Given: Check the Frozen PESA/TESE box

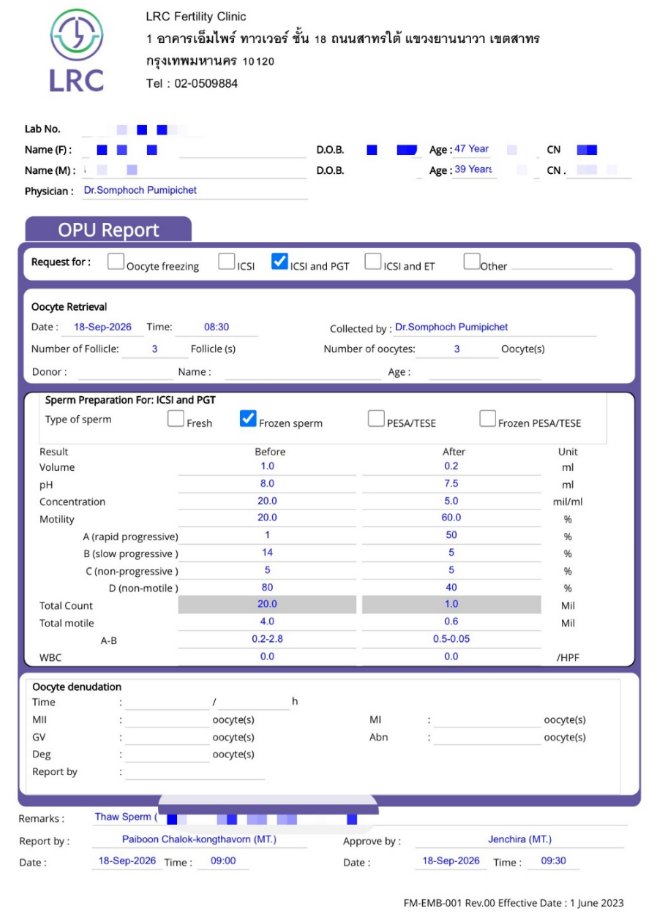Looking at the screenshot, I should pos(487,418).
